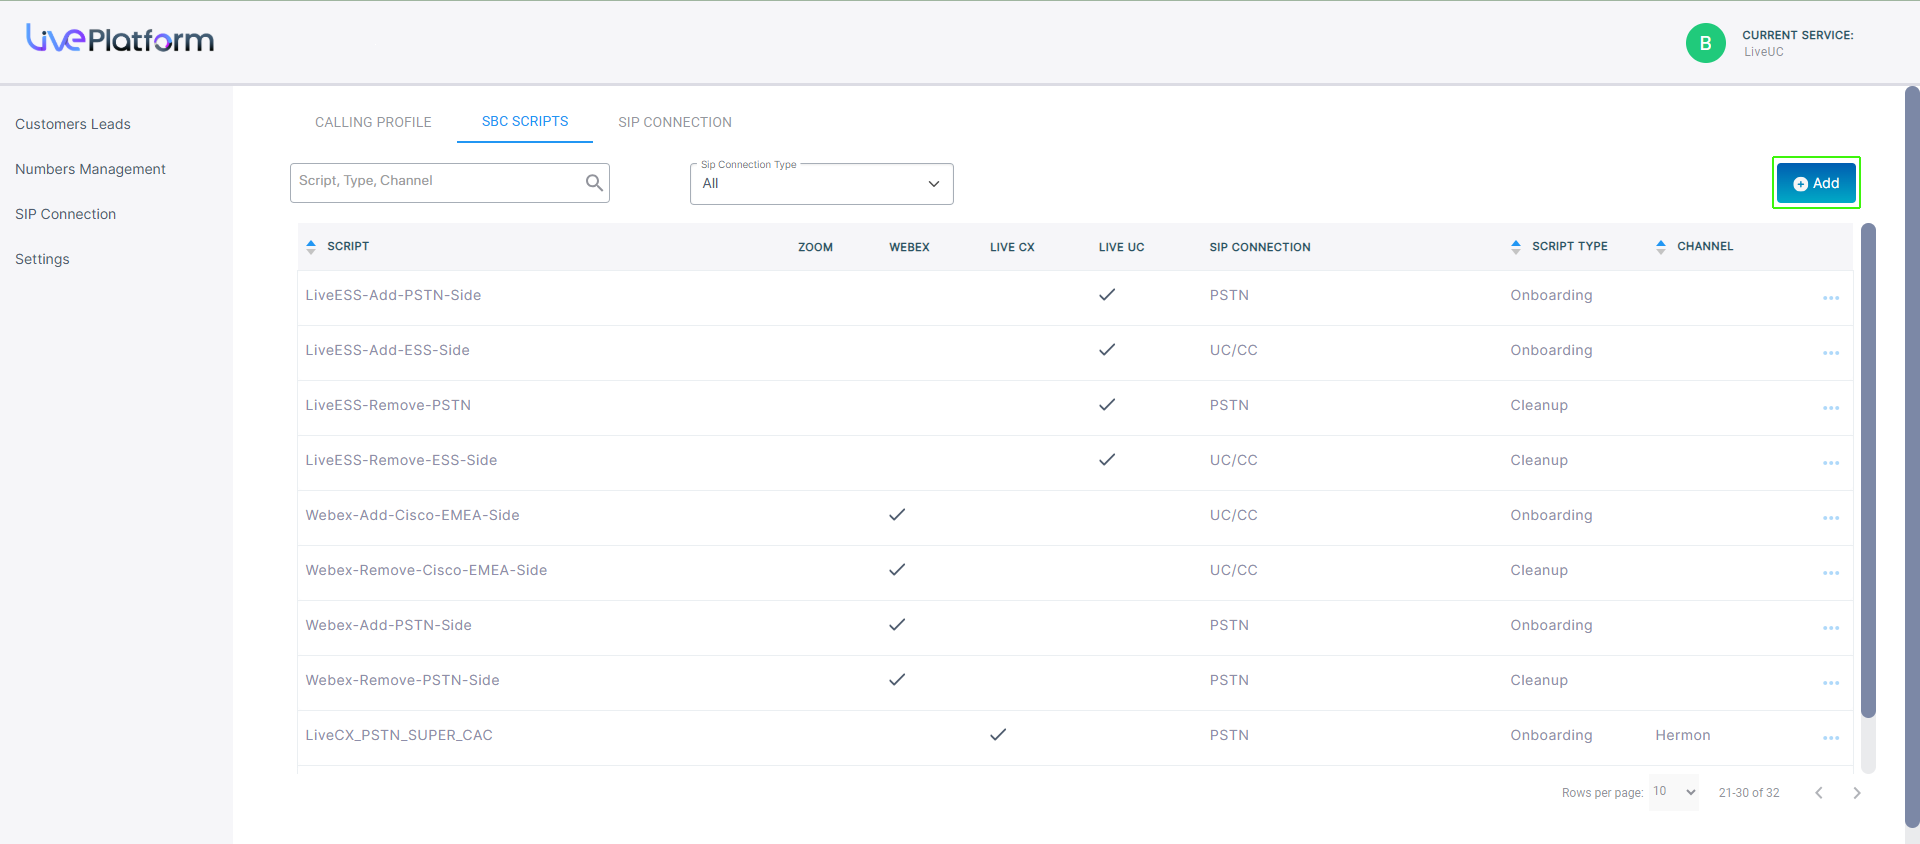Click the Add script button
Screen dimensions: 1920x844
1816,183
